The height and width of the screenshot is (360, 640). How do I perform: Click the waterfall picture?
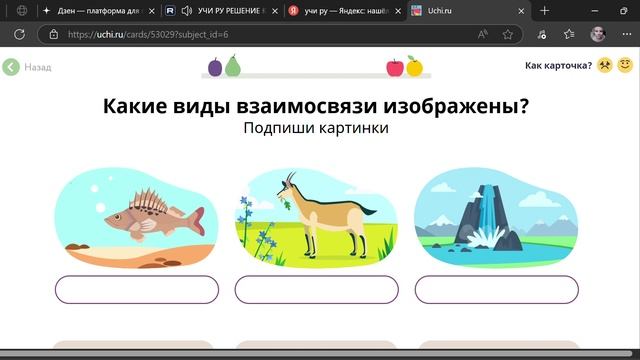496,217
